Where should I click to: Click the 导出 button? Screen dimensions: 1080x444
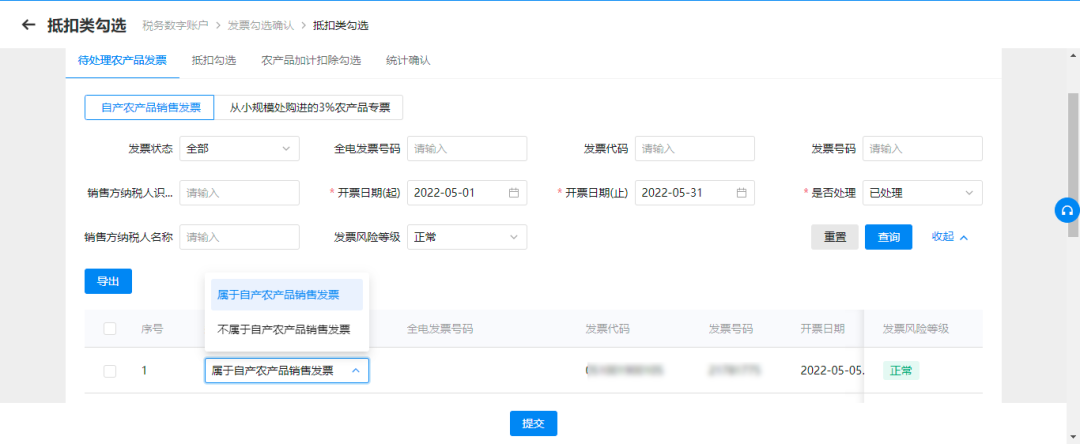point(108,281)
